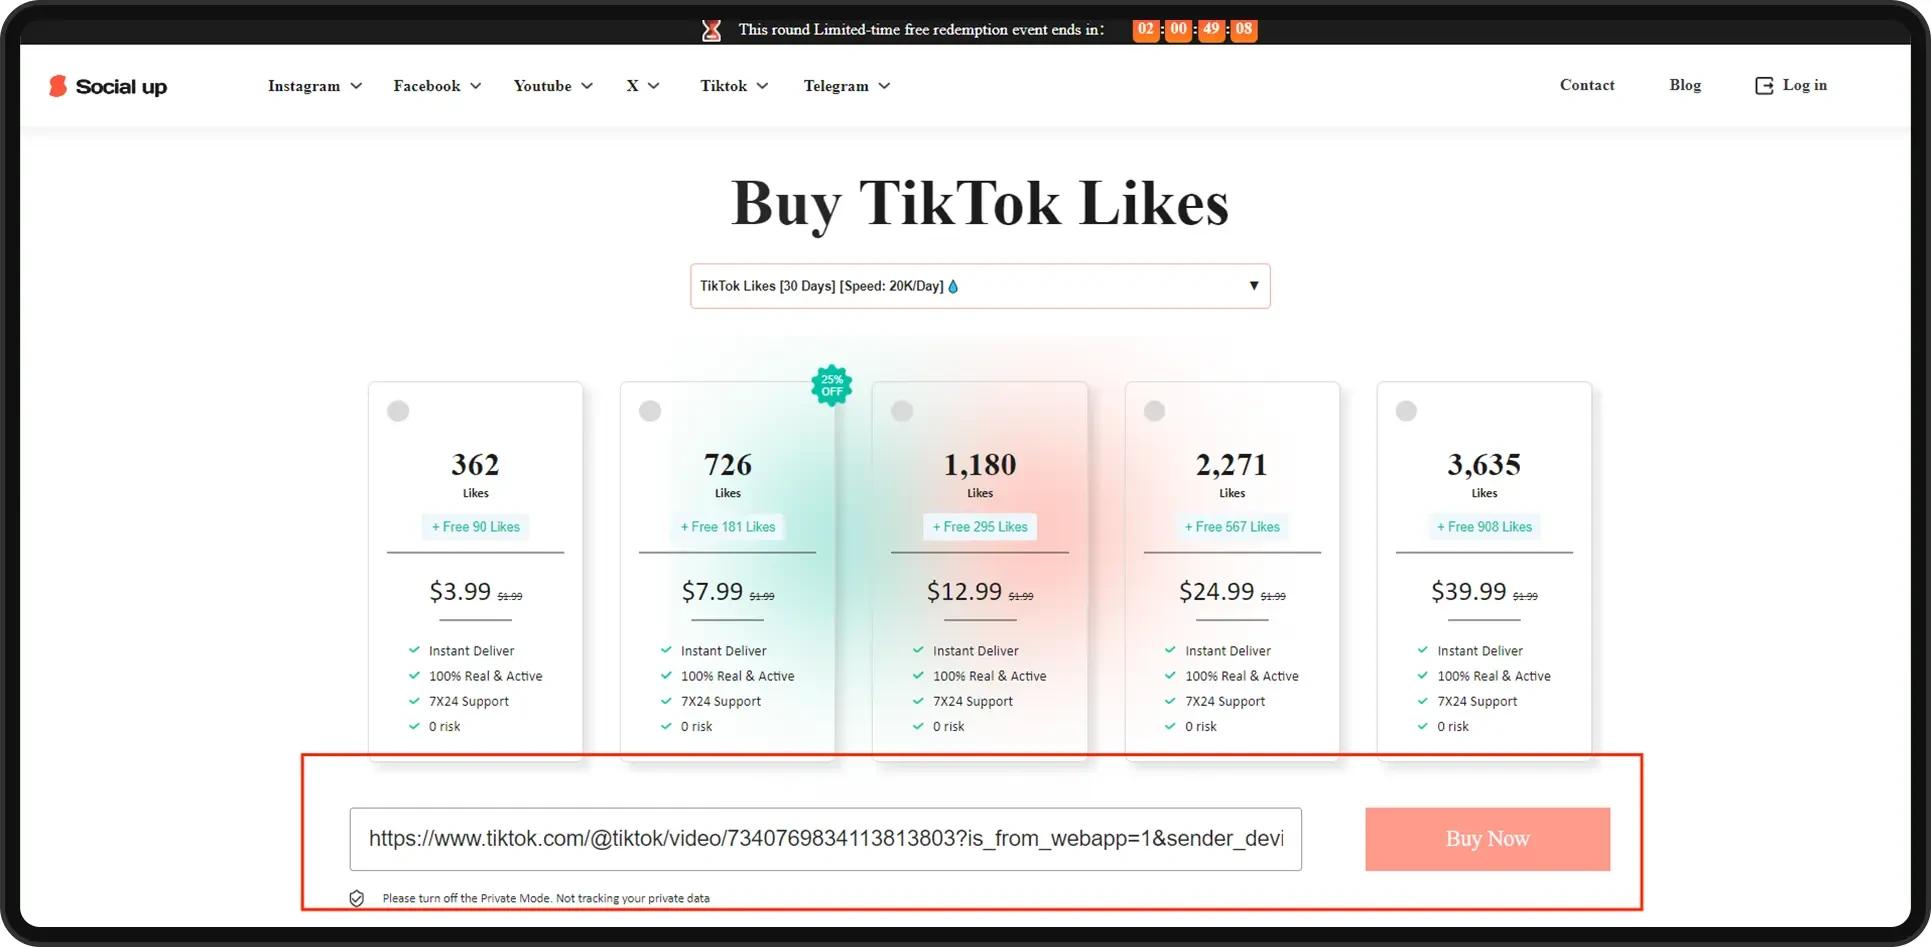
Task: Click the shield icon beside private mode notice
Action: pos(357,898)
